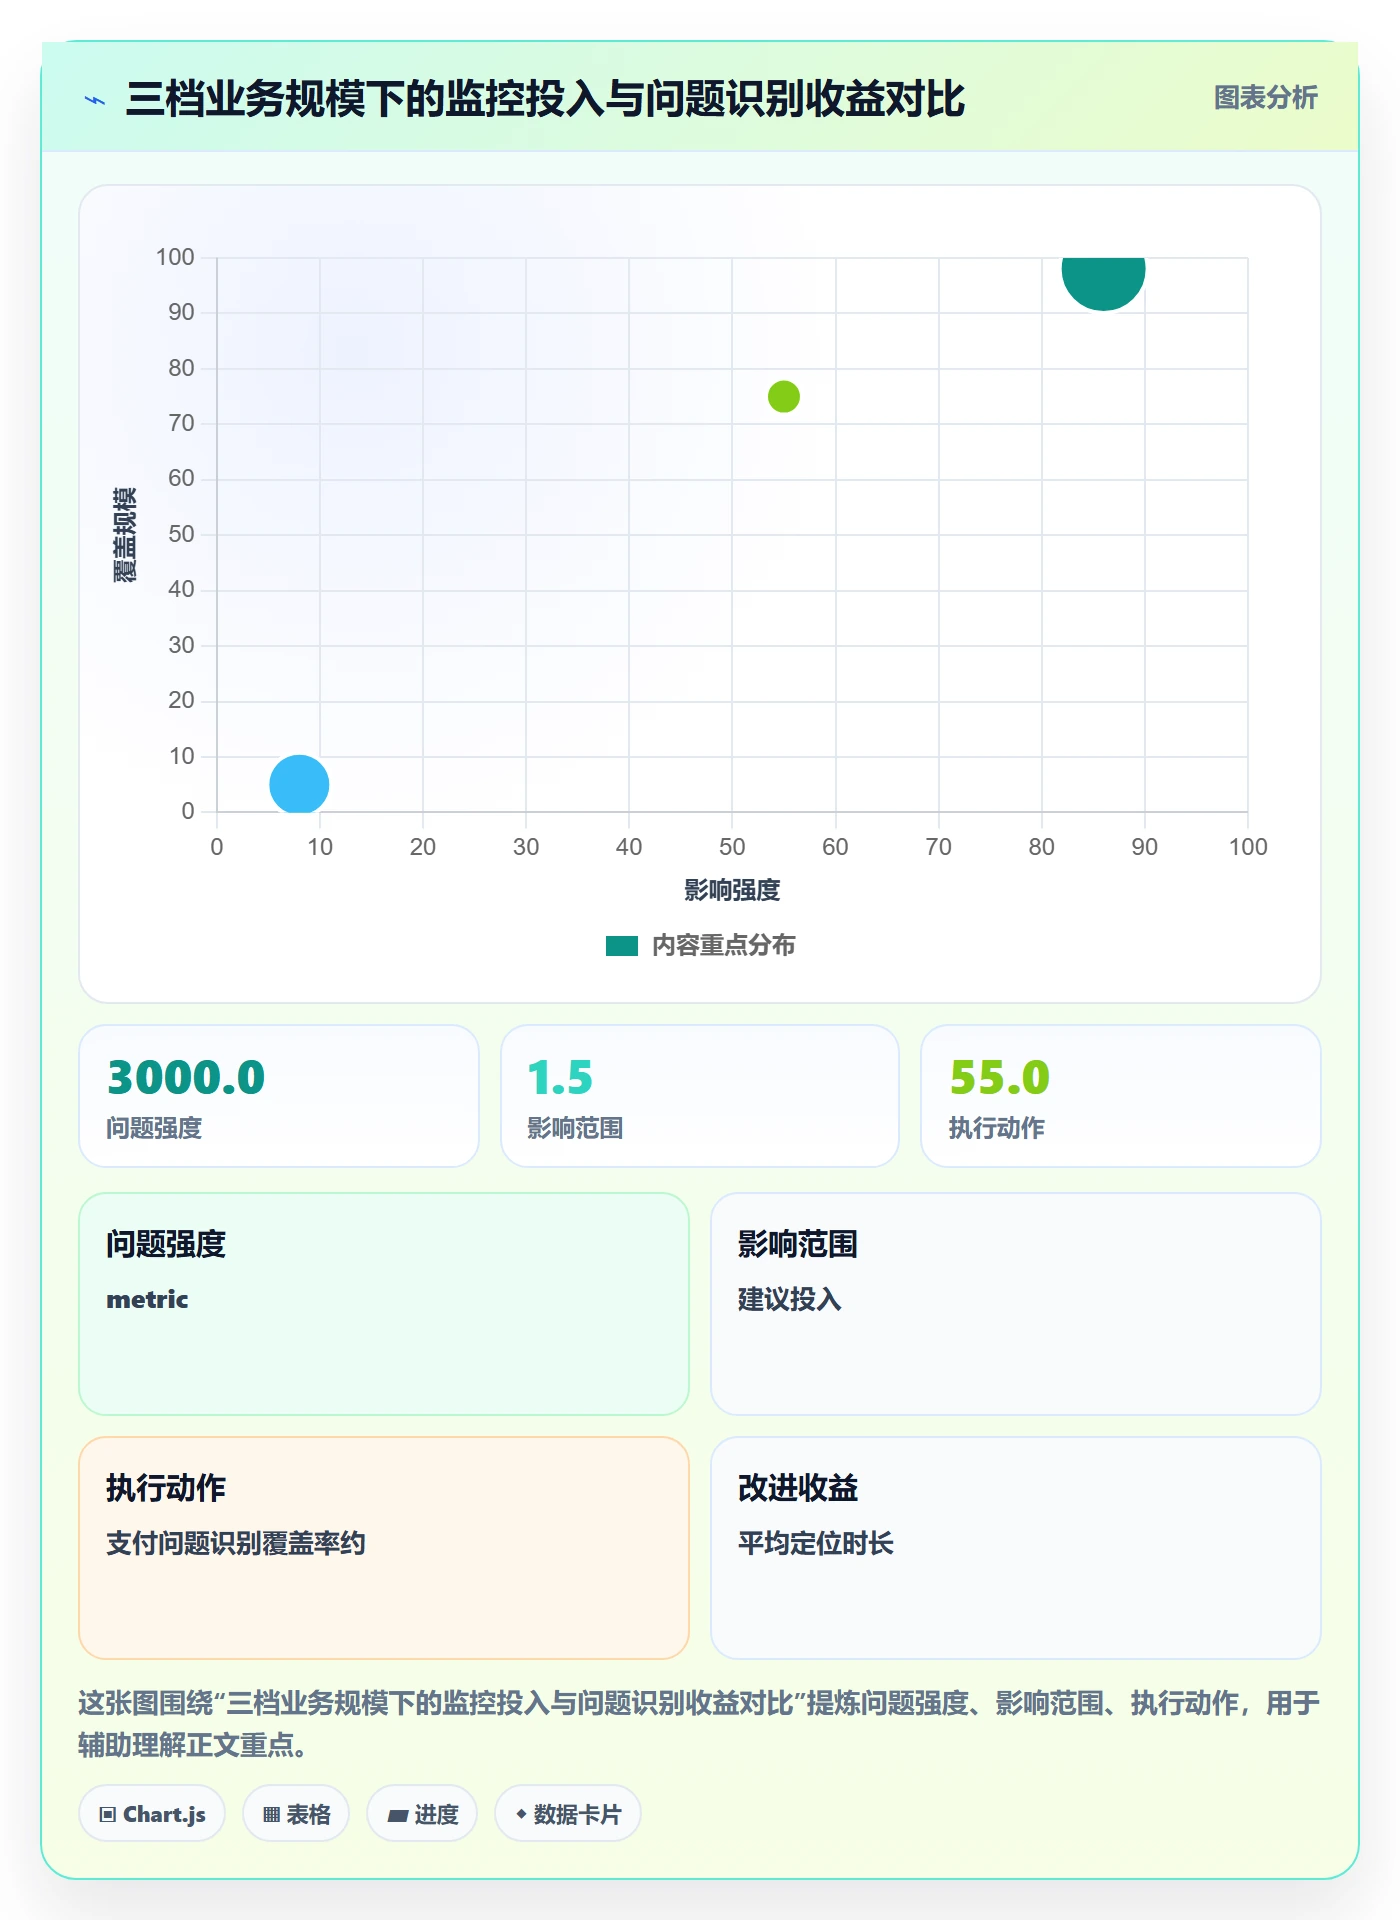
Task: Click the 内容重点分布 legend label
Action: click(x=723, y=946)
